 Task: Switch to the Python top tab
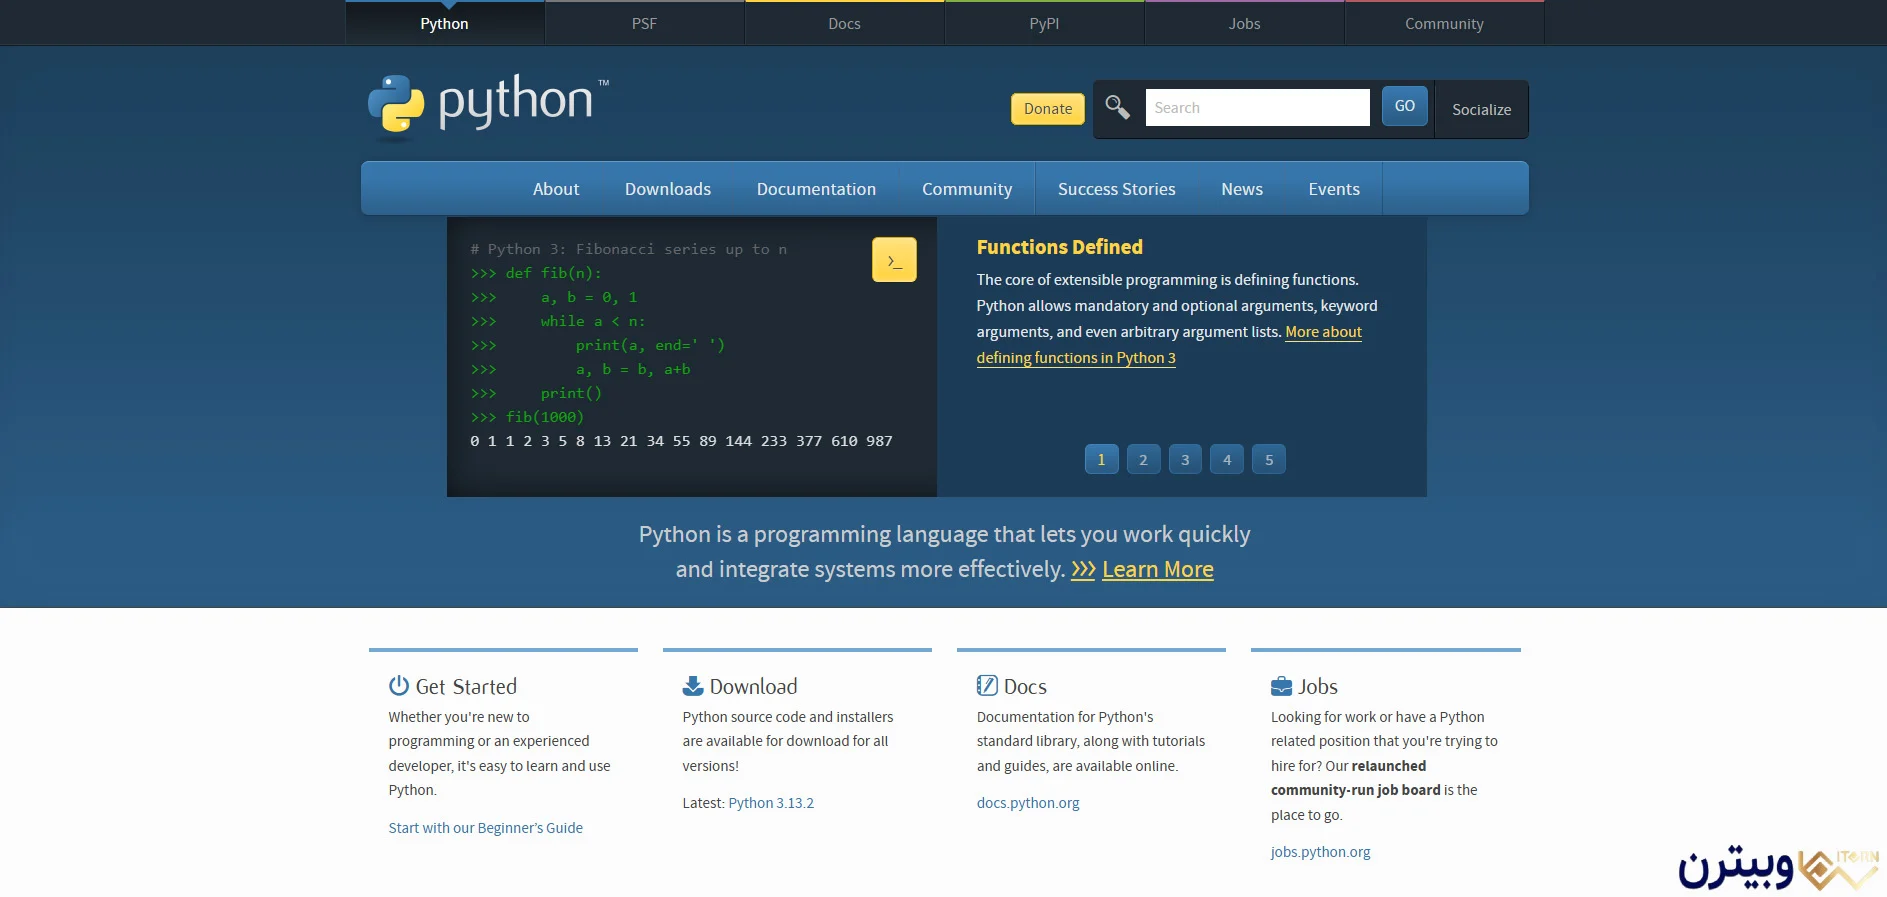pyautogui.click(x=445, y=23)
